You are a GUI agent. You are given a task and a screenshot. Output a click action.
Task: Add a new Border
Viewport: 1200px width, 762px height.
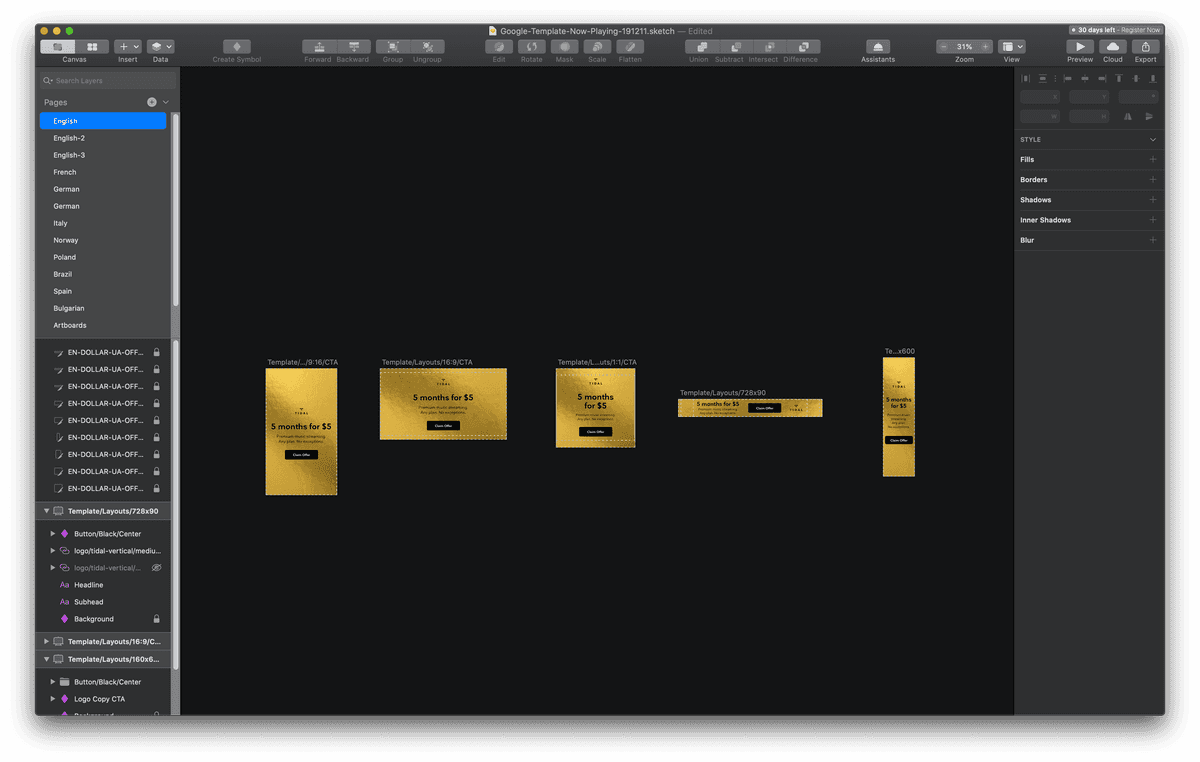(1153, 180)
